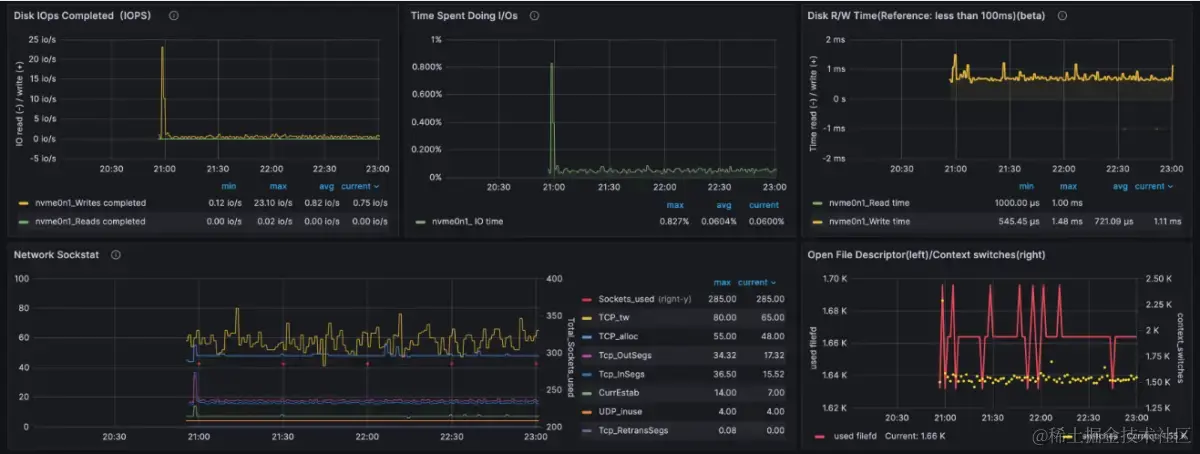Open color picker for Tcp_OutSegs purple swatch
1200x454 pixels.
pos(587,356)
